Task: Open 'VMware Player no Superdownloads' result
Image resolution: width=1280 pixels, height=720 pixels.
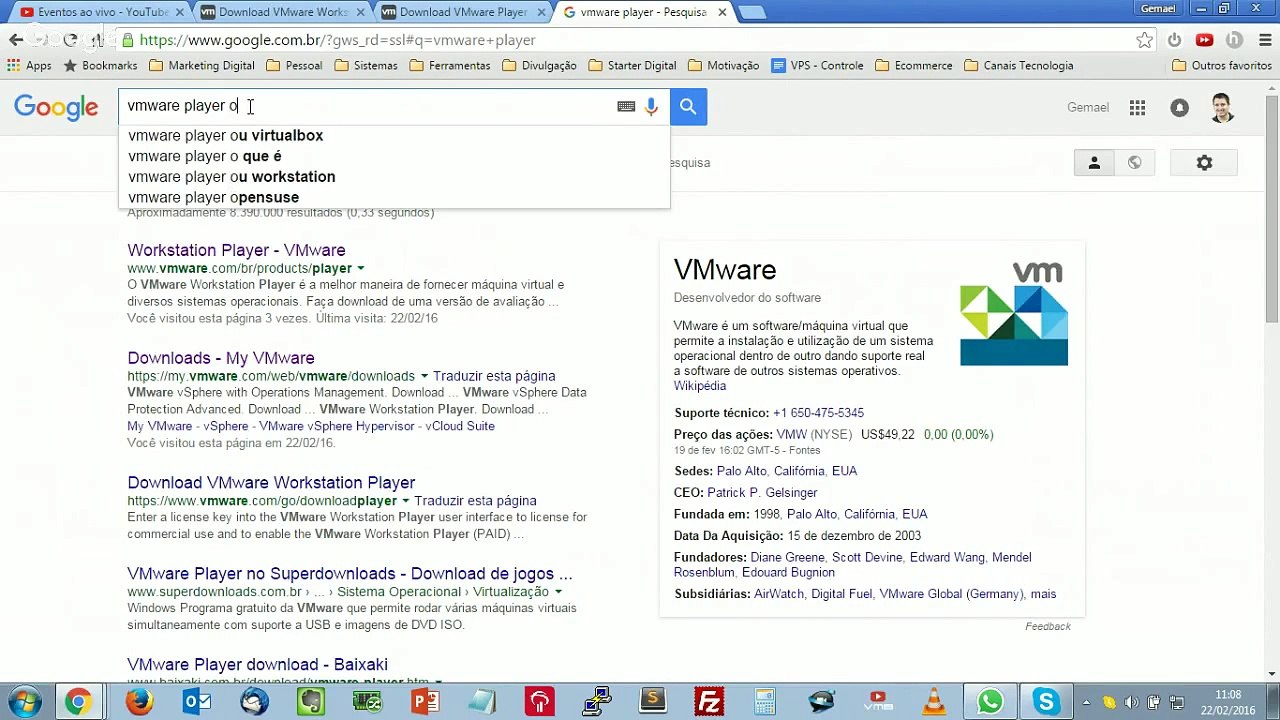Action: click(x=350, y=574)
